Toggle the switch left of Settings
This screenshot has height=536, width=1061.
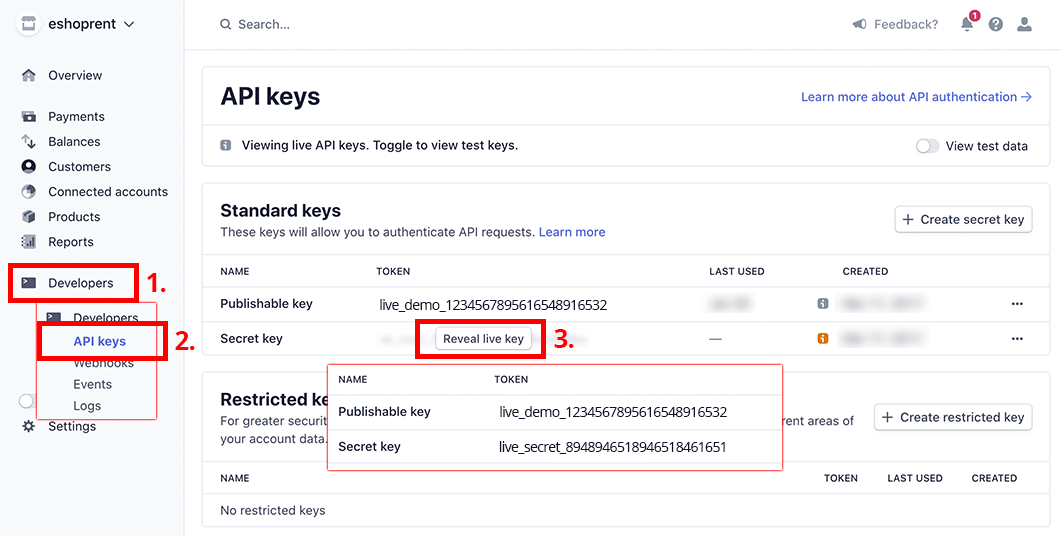point(26,401)
